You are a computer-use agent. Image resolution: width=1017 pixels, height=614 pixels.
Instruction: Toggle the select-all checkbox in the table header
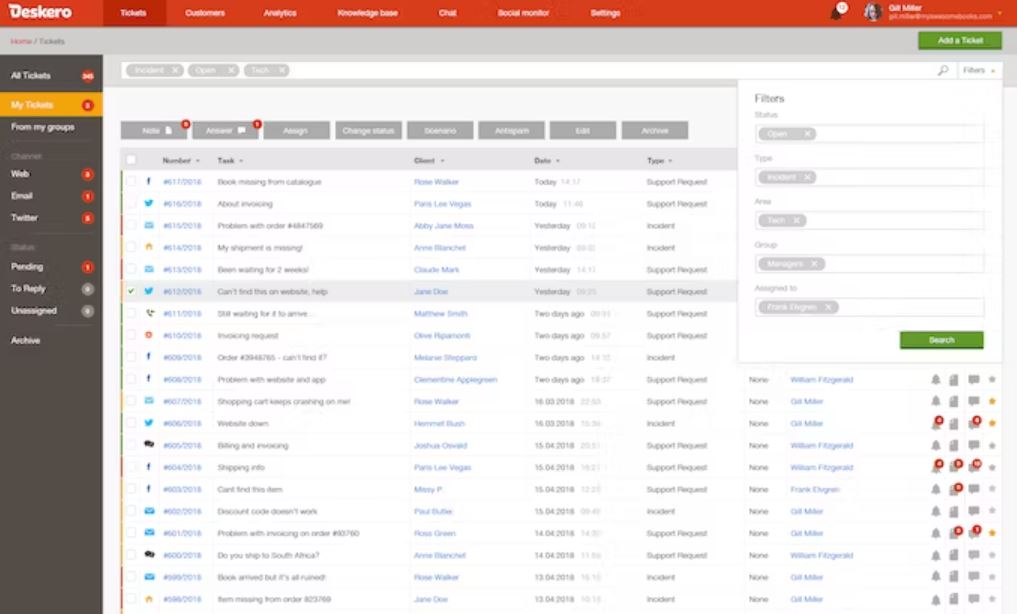click(132, 159)
